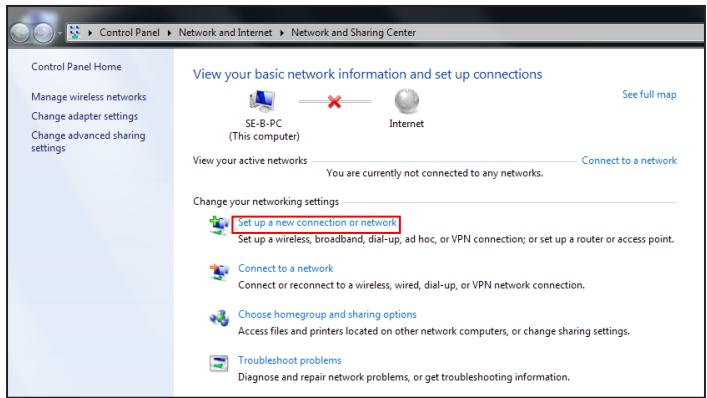
Task: Click 'Connect or reconnect to a wireless' description
Action: (411, 285)
